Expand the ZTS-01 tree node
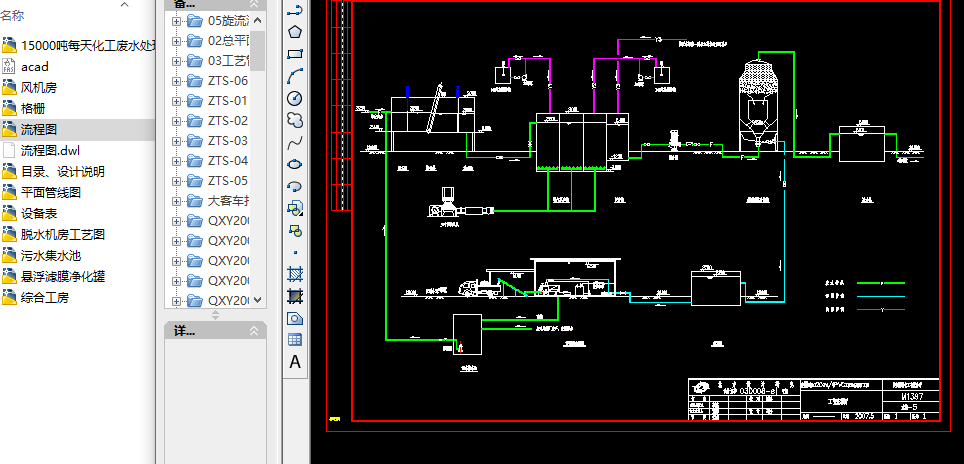This screenshot has height=464, width=964. click(x=176, y=101)
